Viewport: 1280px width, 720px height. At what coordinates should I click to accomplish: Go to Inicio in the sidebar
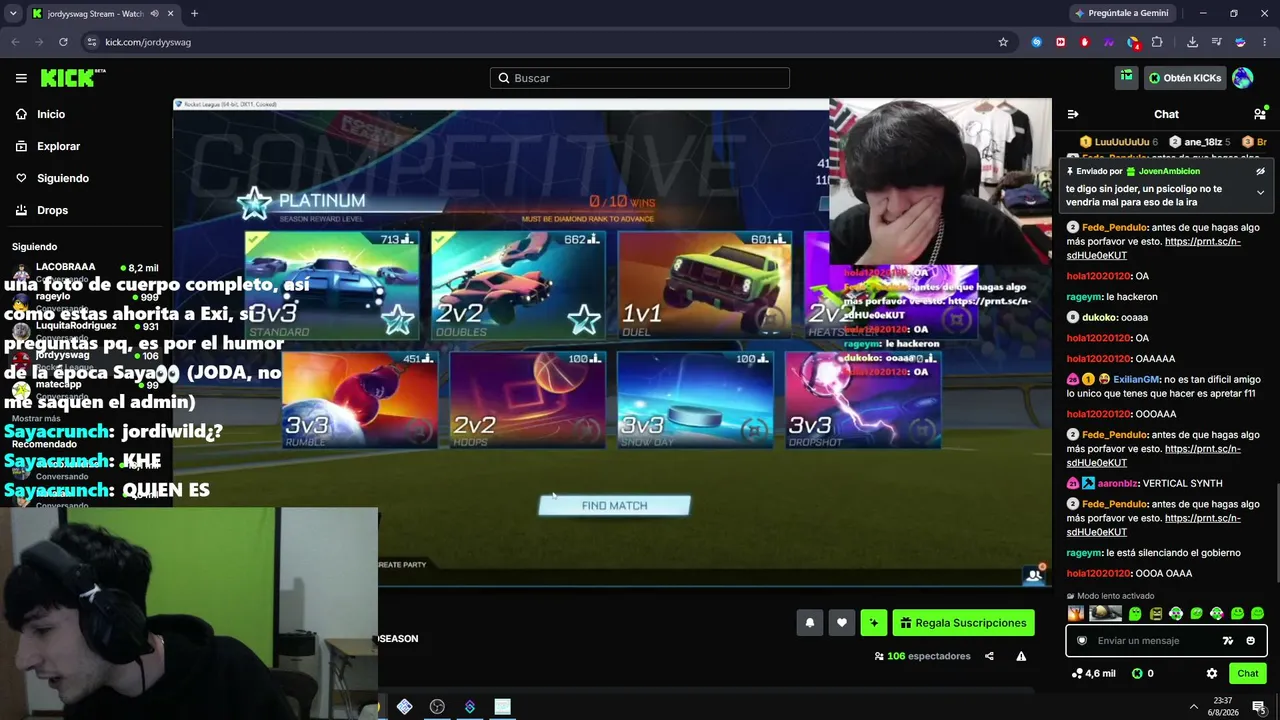click(51, 114)
